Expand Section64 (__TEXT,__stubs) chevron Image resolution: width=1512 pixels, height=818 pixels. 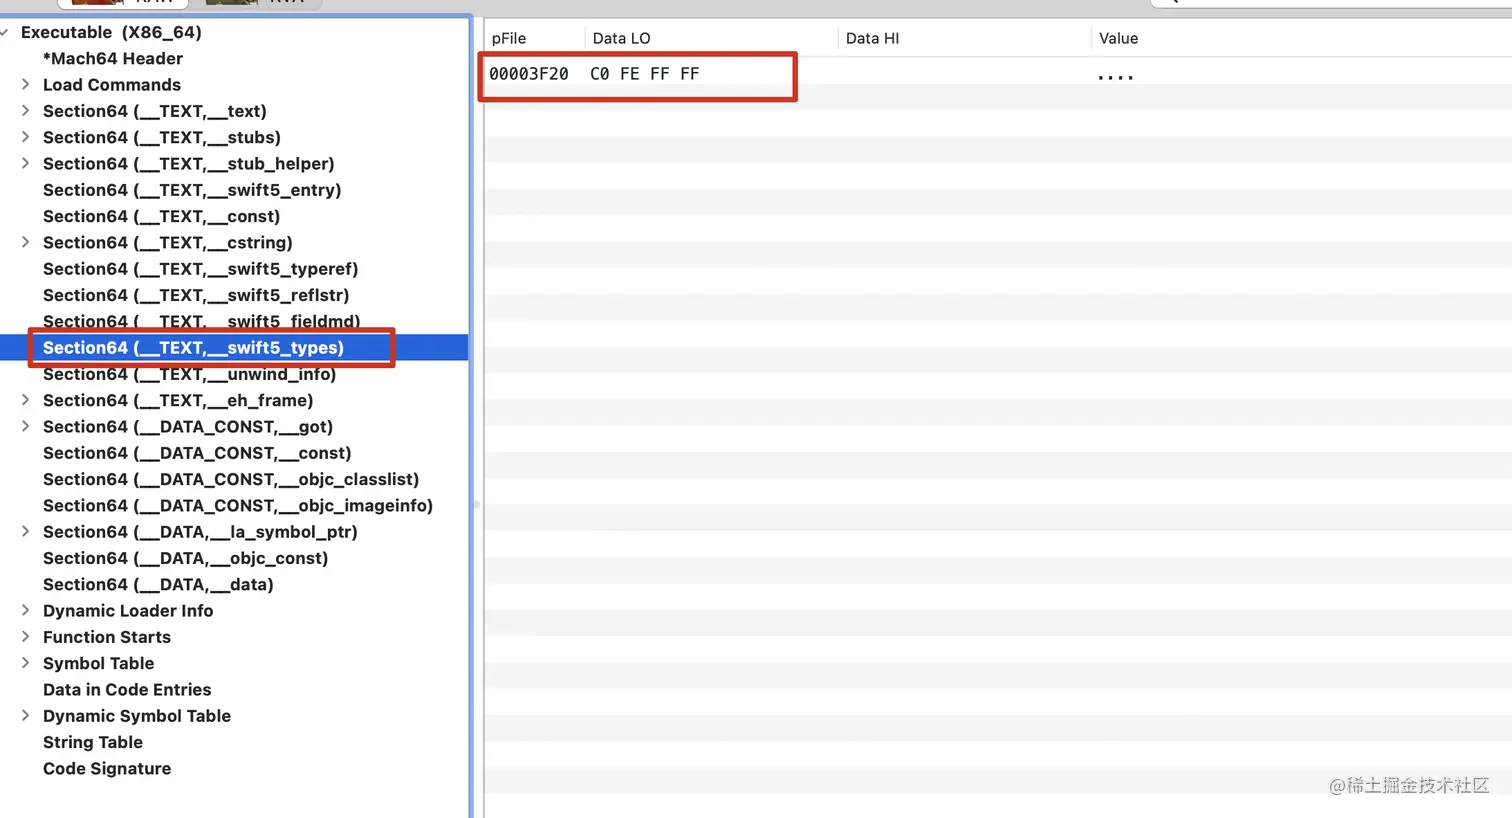[25, 137]
